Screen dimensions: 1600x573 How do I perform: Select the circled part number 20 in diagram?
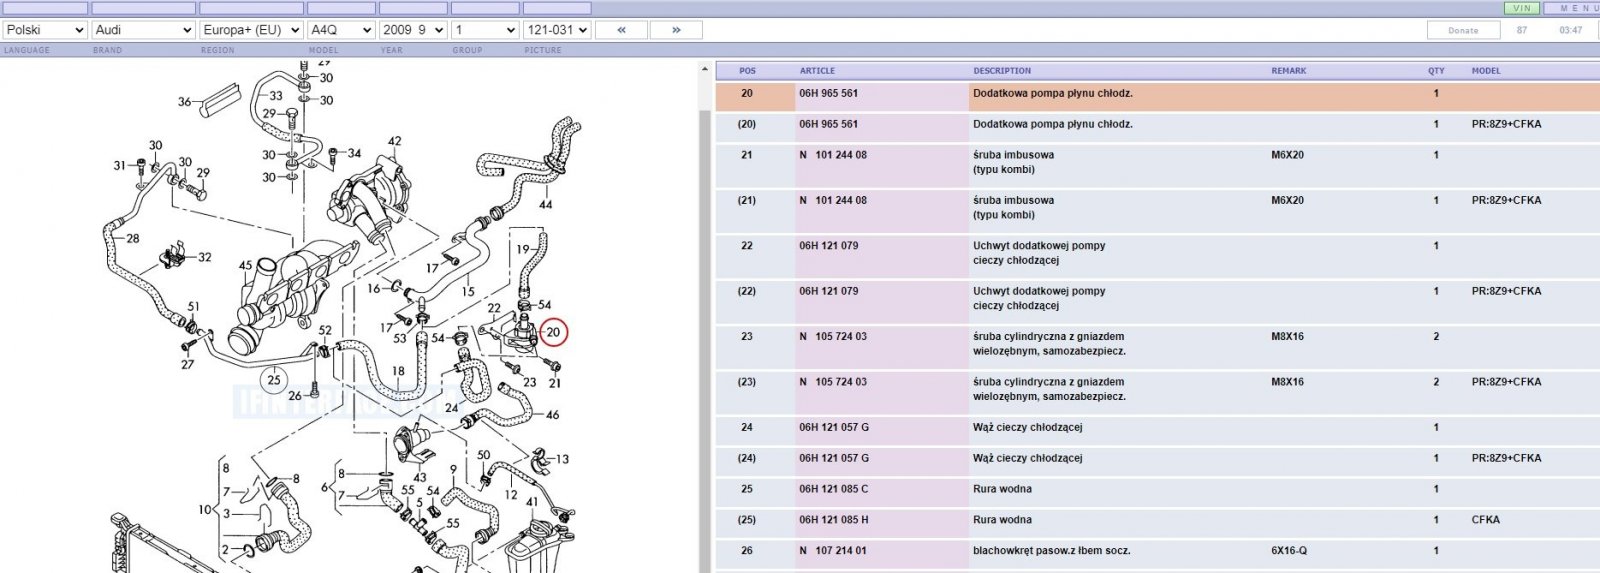click(553, 332)
